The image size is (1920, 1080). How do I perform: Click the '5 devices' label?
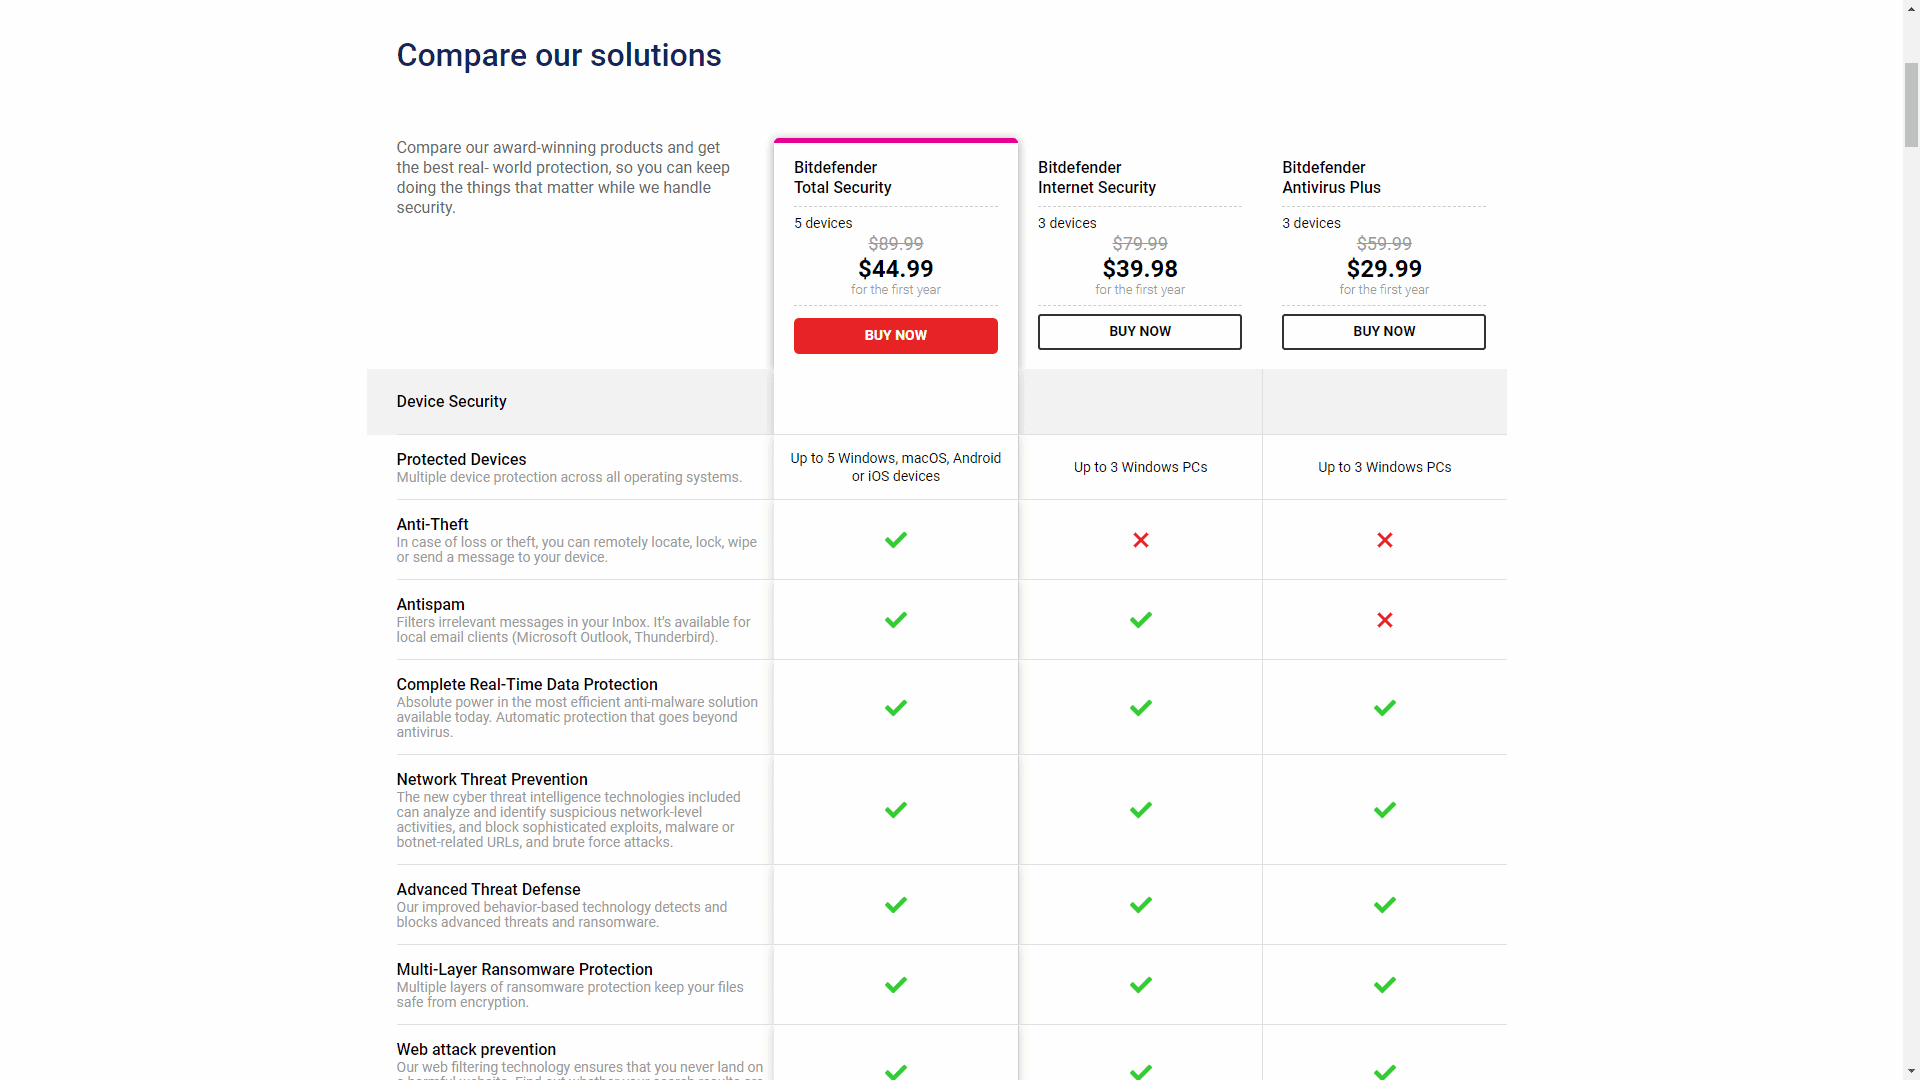pyautogui.click(x=823, y=223)
